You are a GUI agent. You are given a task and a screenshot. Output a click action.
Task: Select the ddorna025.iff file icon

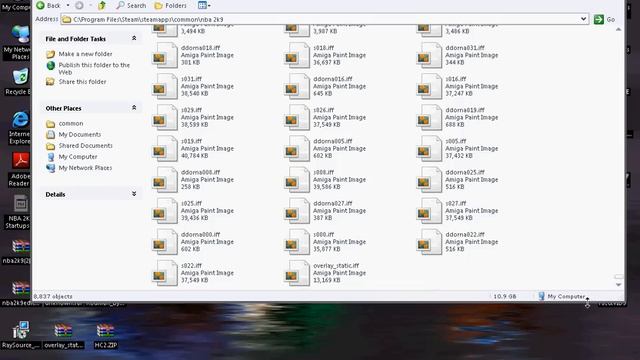(429, 180)
